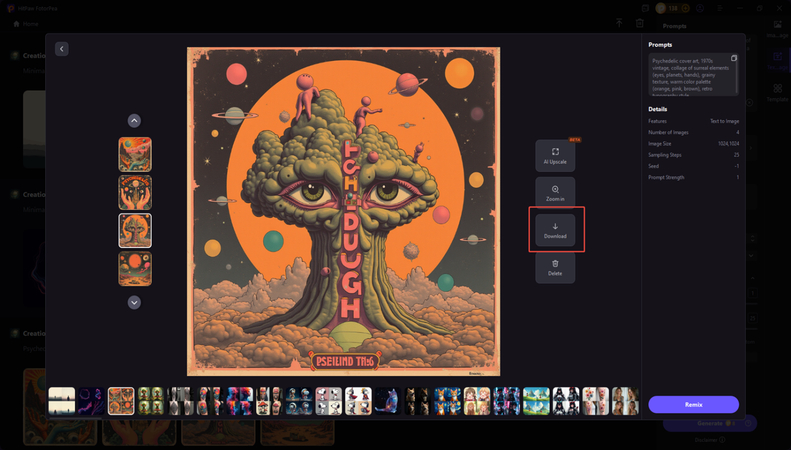Viewport: 791px width, 450px height.
Task: Download the generated image
Action: (555, 230)
